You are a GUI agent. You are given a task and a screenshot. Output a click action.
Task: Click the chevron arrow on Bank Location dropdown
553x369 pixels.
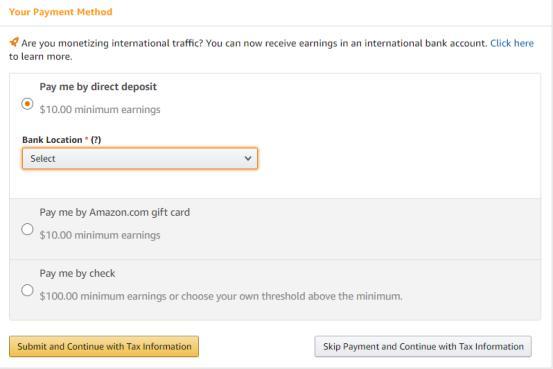pos(248,158)
